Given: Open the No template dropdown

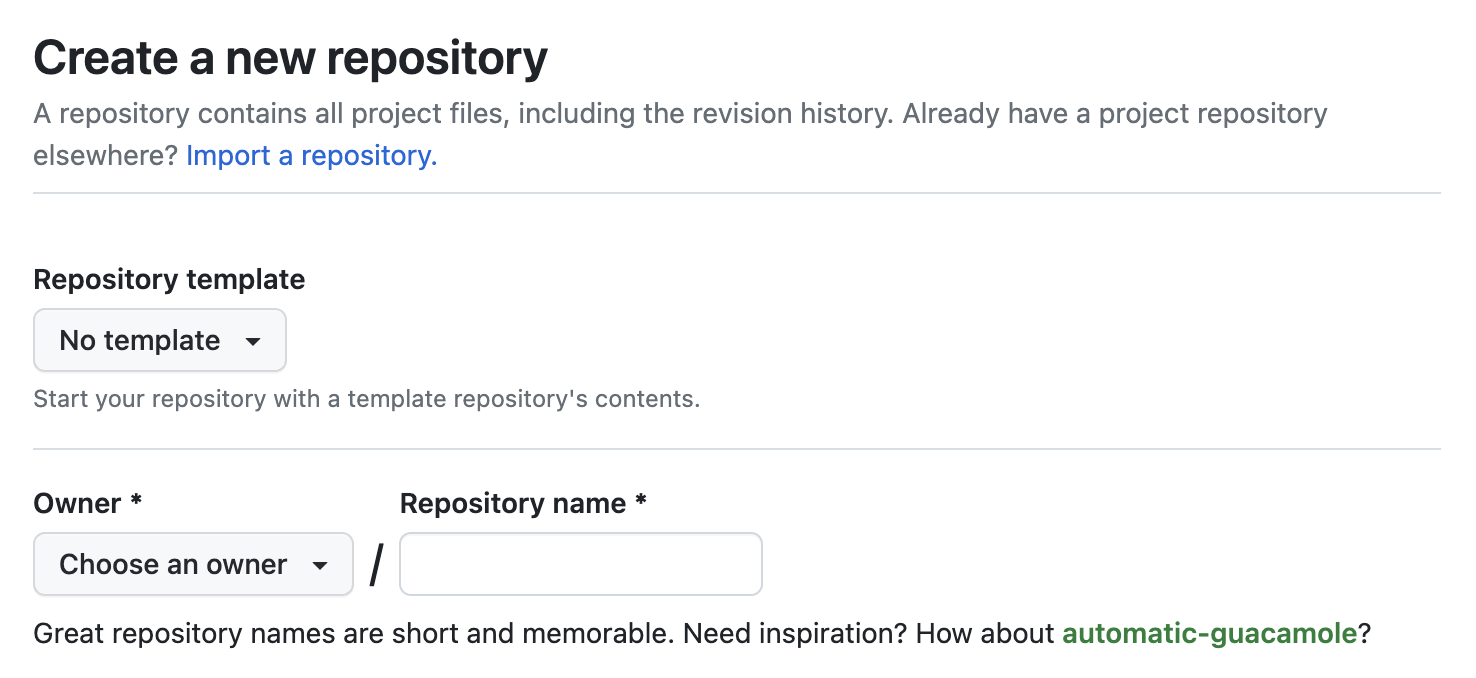Looking at the screenshot, I should pyautogui.click(x=160, y=340).
